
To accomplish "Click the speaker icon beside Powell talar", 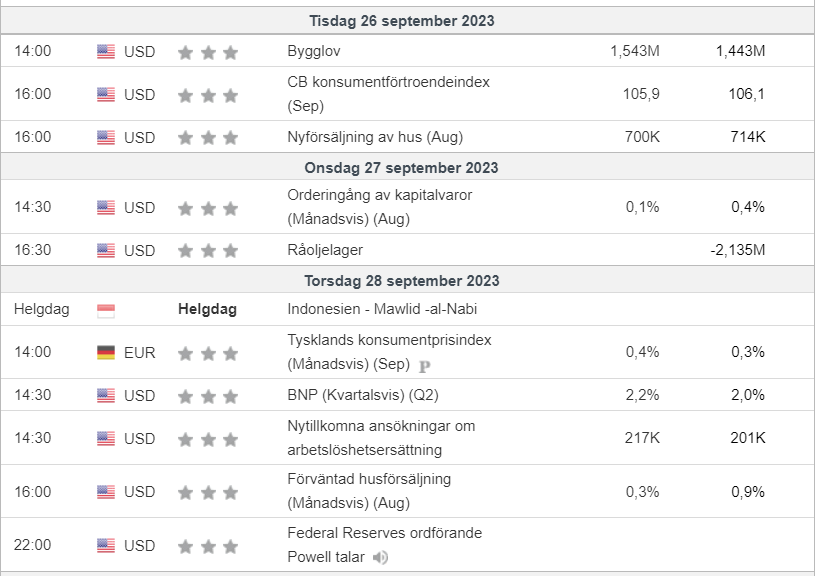I will click(x=380, y=558).
